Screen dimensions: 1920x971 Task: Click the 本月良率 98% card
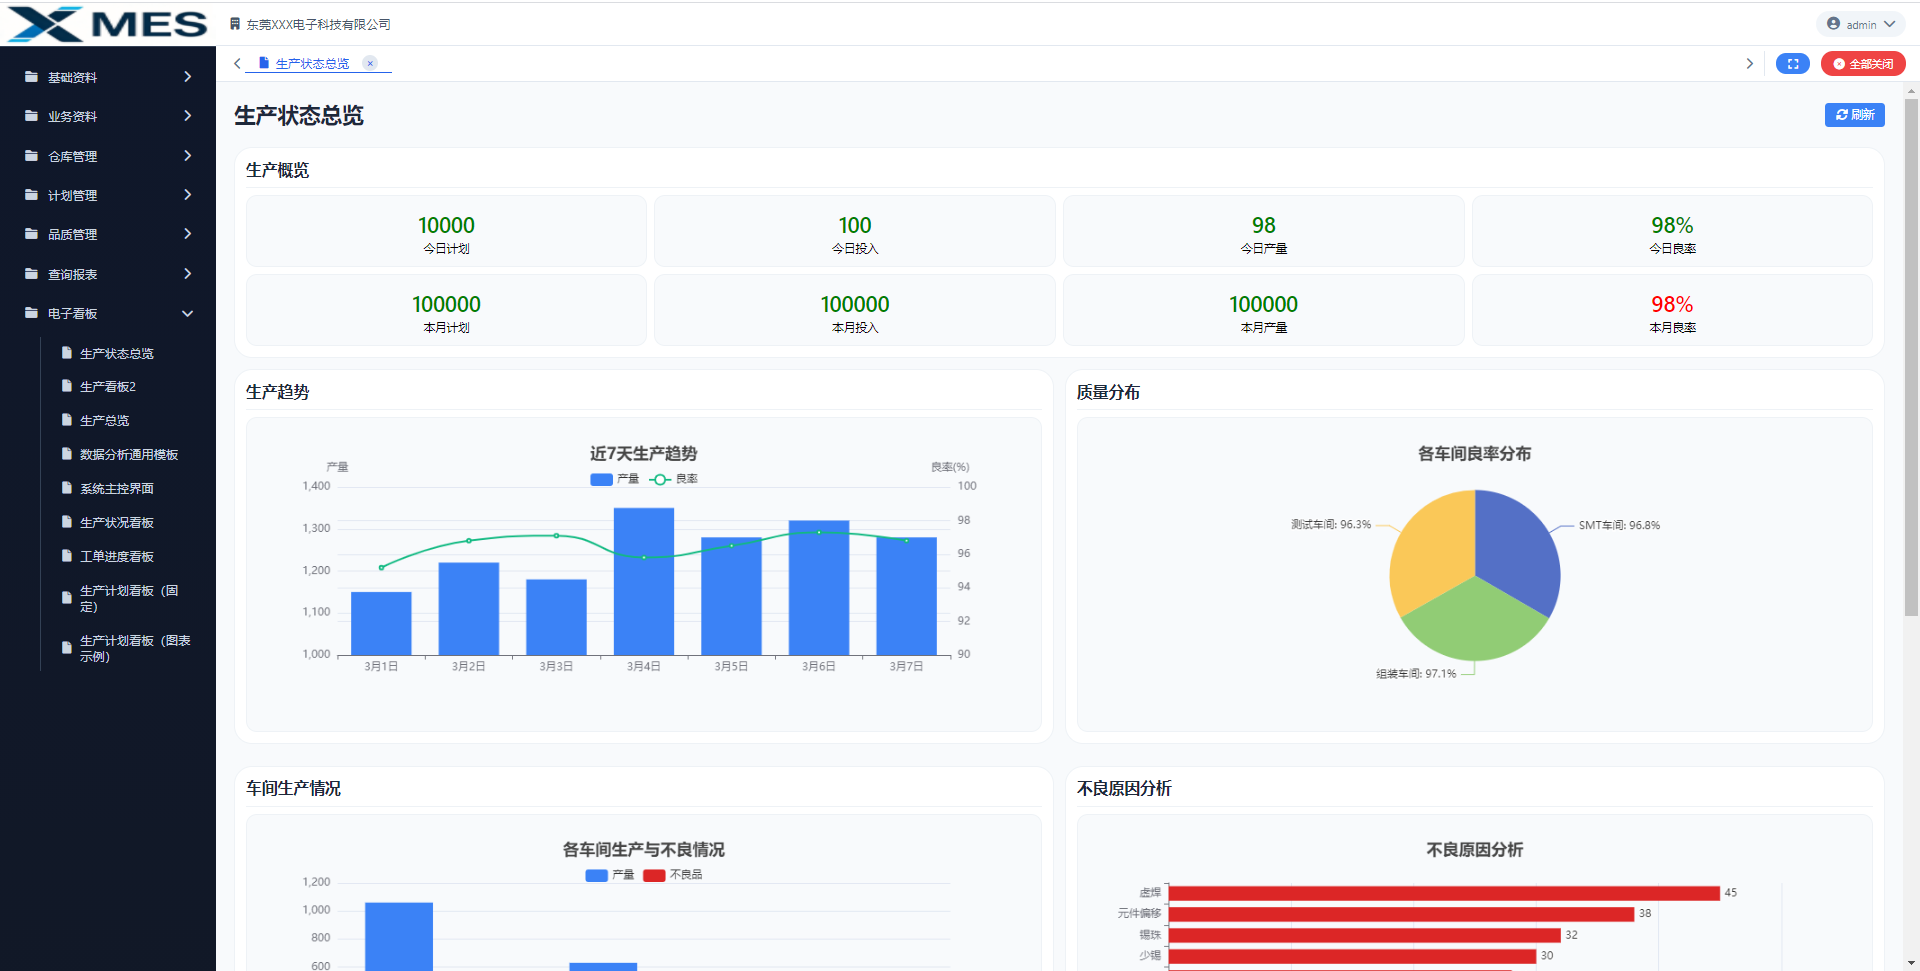tap(1673, 311)
